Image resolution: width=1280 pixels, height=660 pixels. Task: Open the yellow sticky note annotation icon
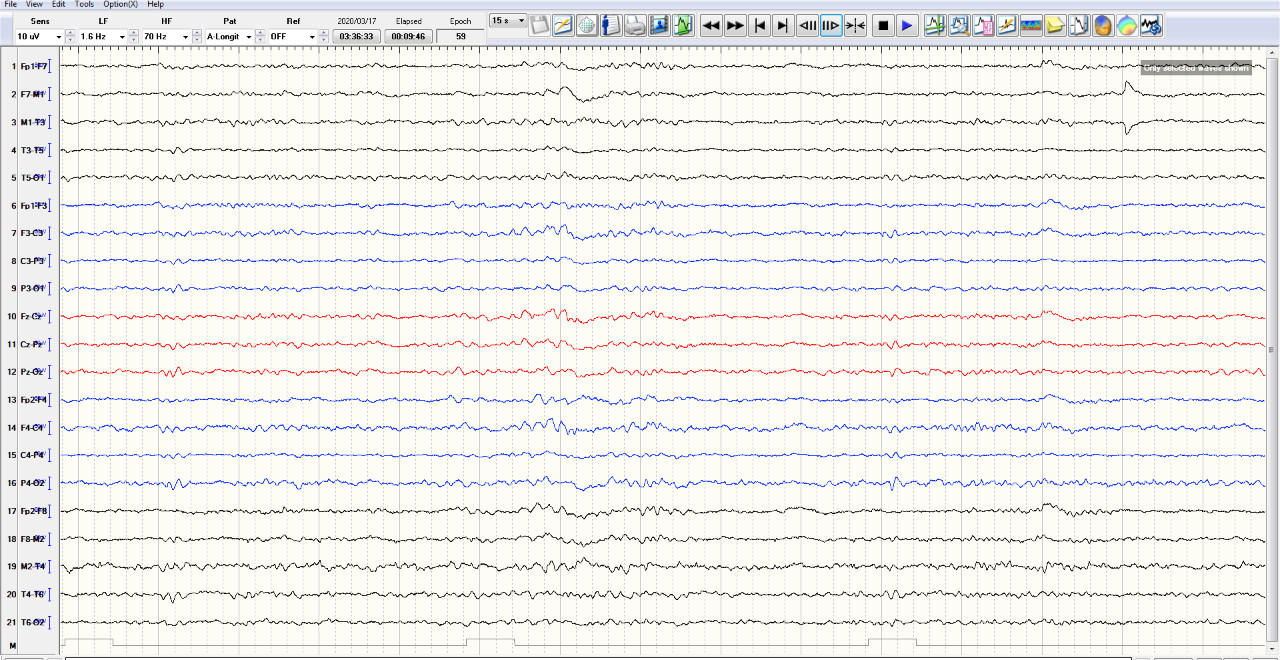click(1054, 26)
